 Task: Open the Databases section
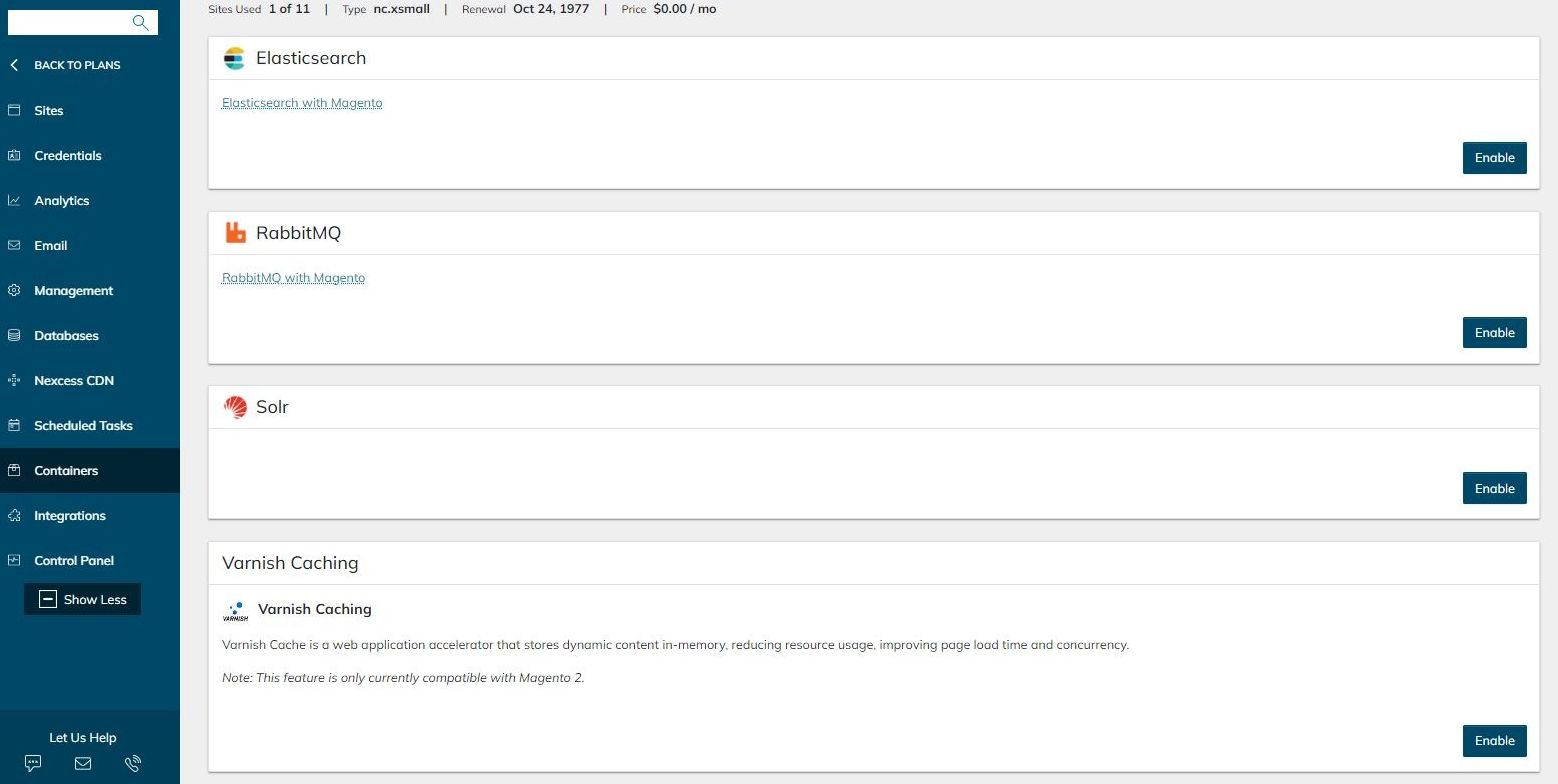pyautogui.click(x=90, y=335)
